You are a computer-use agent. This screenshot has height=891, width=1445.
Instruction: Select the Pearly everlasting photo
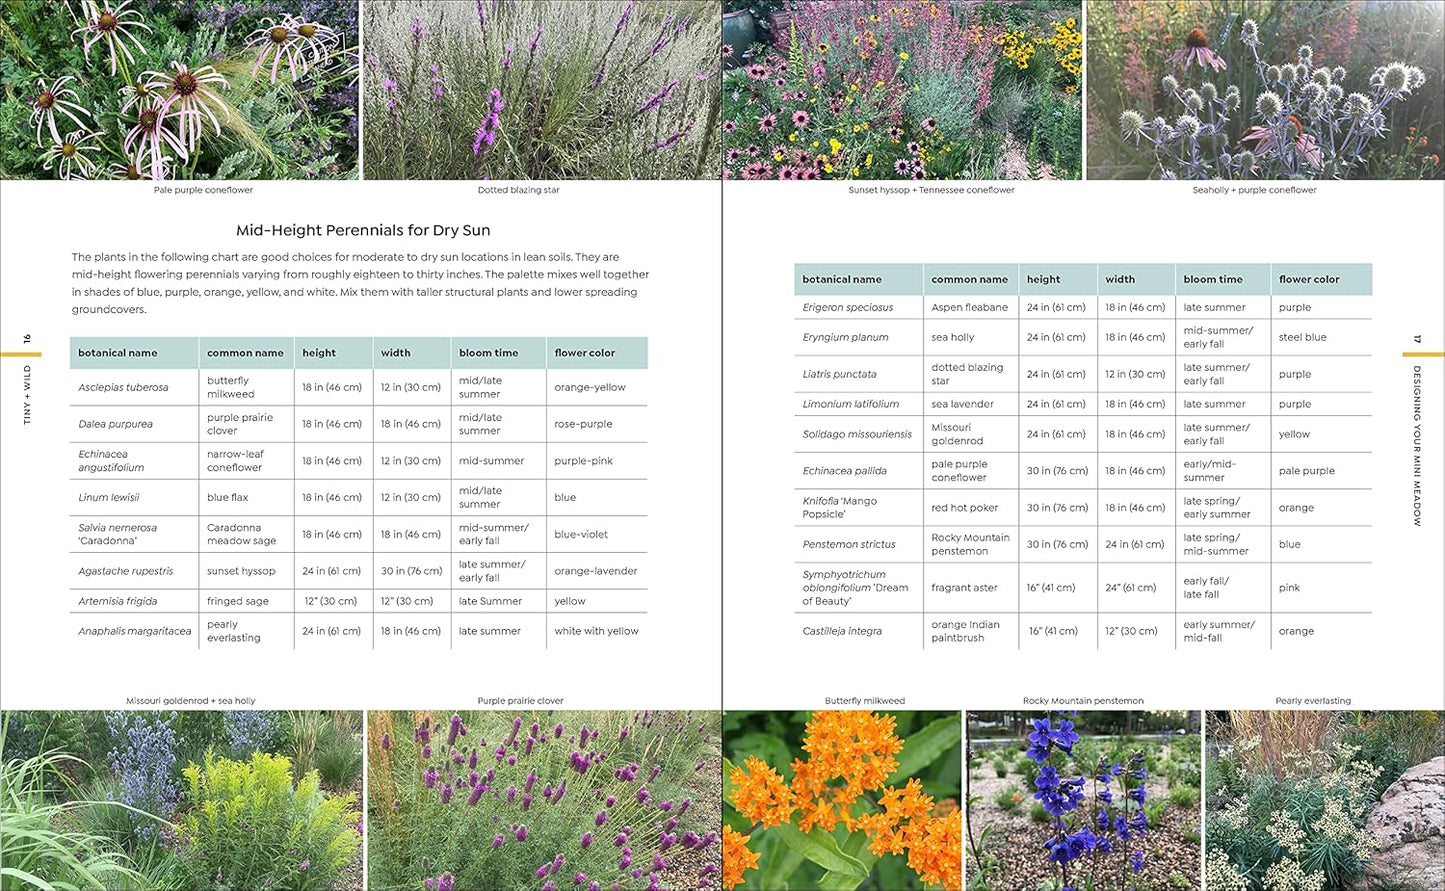click(1323, 800)
